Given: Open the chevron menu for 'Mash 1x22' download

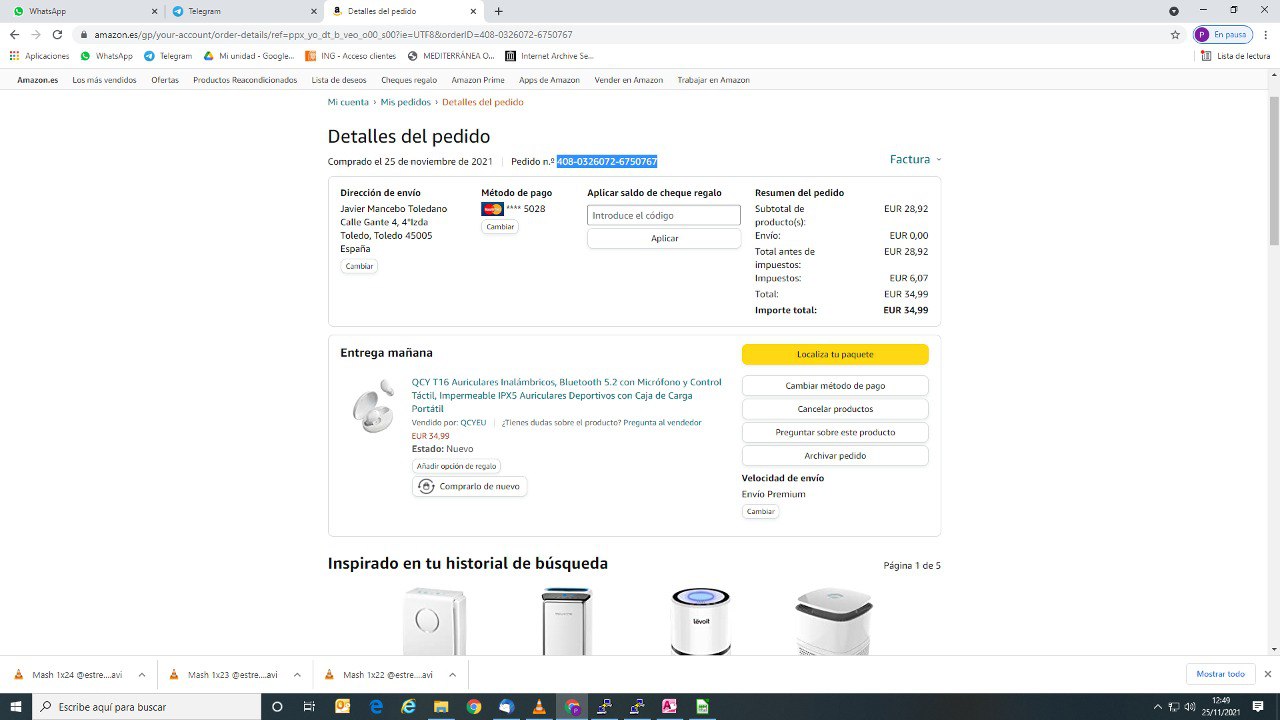Looking at the screenshot, I should [452, 675].
